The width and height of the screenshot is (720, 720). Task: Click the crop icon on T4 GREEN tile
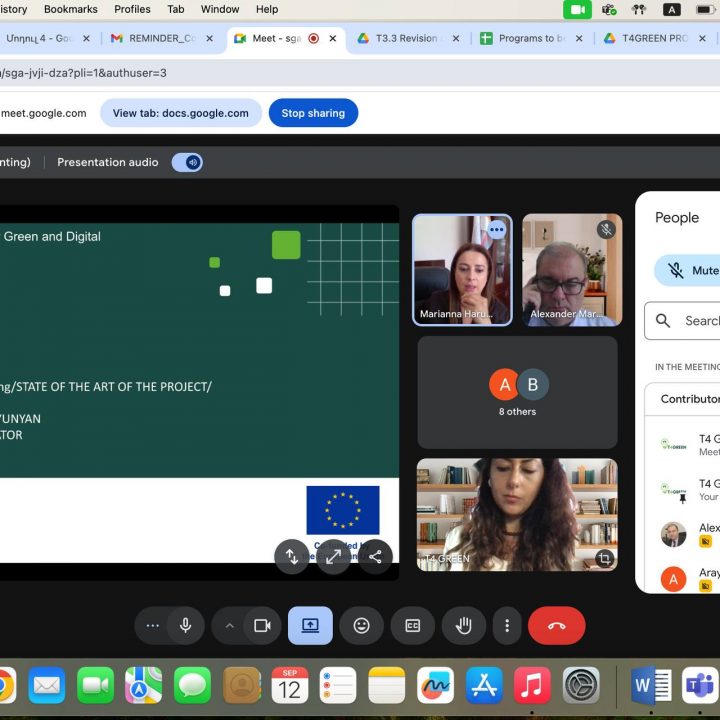(603, 558)
